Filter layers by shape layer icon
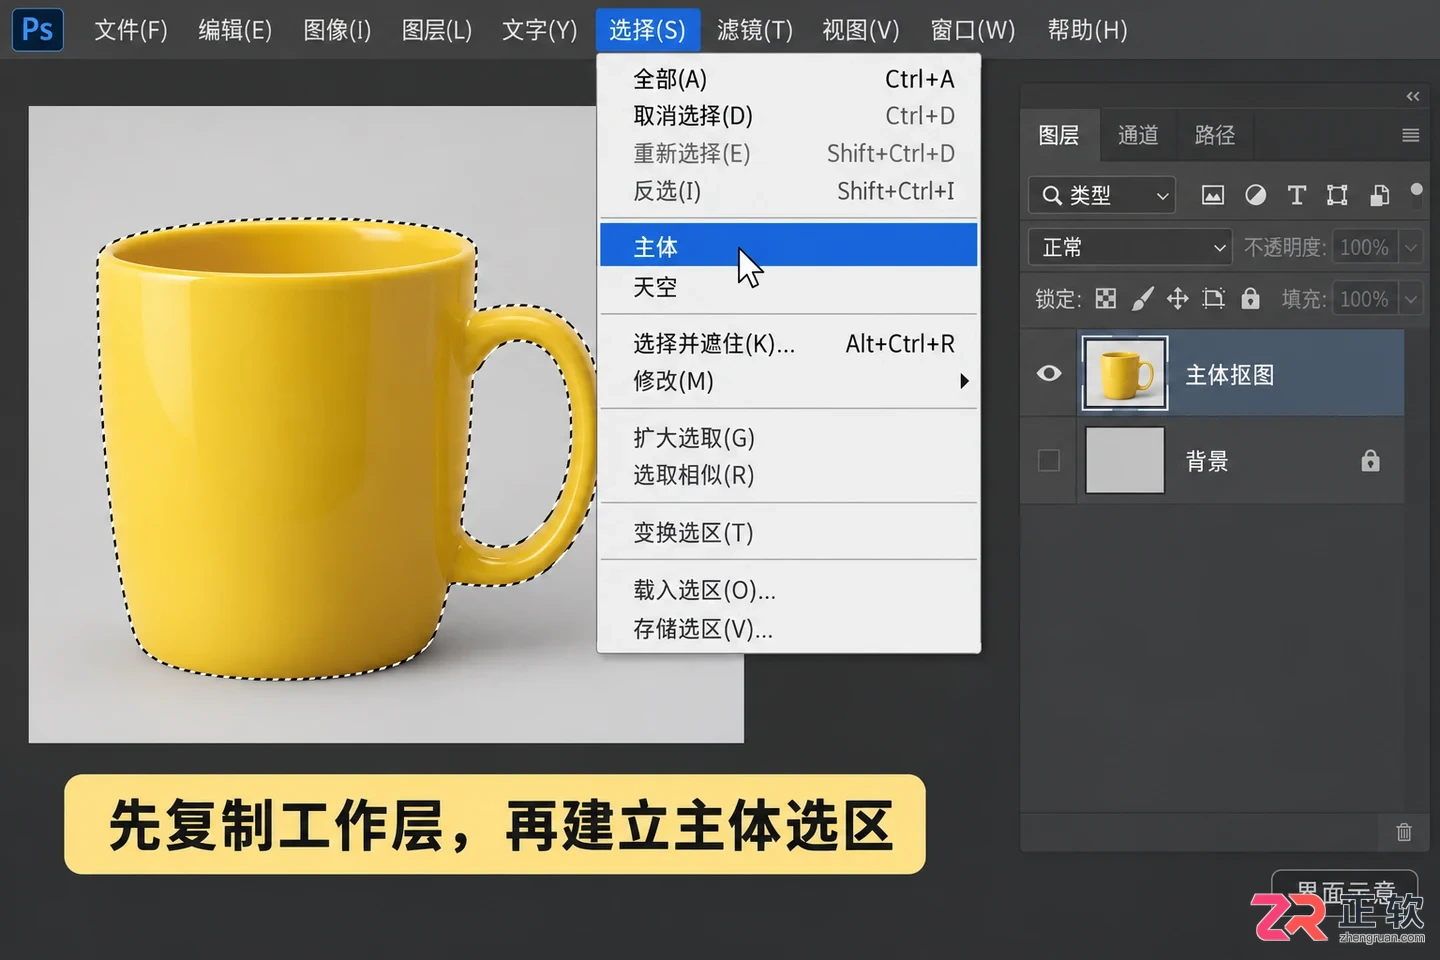Viewport: 1440px width, 960px height. pyautogui.click(x=1337, y=195)
